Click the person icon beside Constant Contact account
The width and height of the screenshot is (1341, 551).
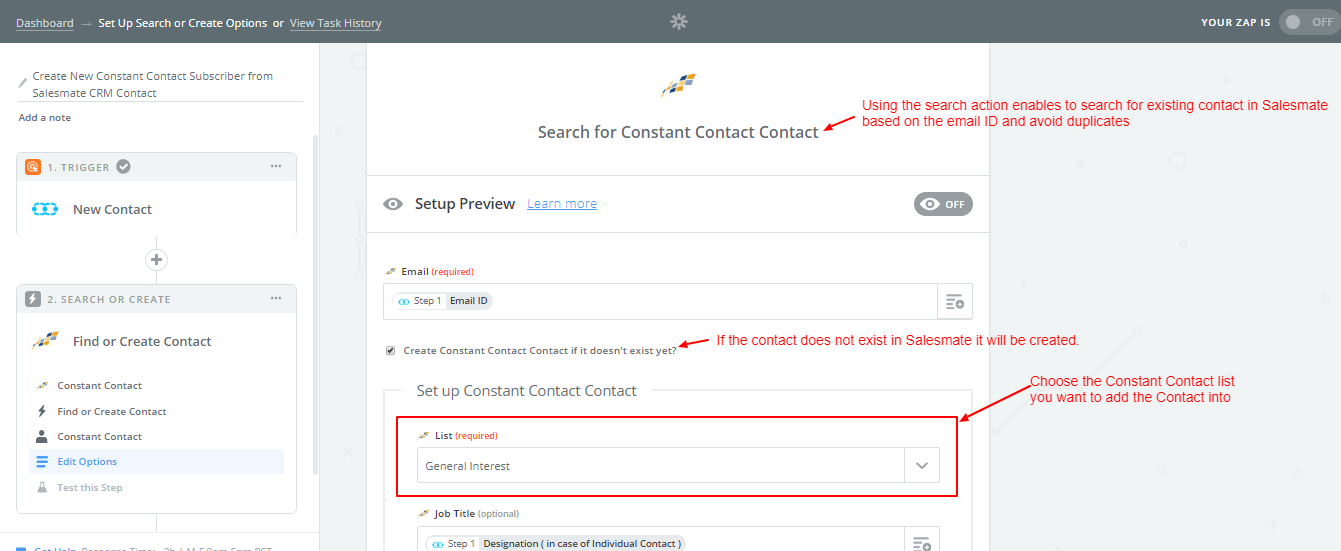pyautogui.click(x=42, y=436)
